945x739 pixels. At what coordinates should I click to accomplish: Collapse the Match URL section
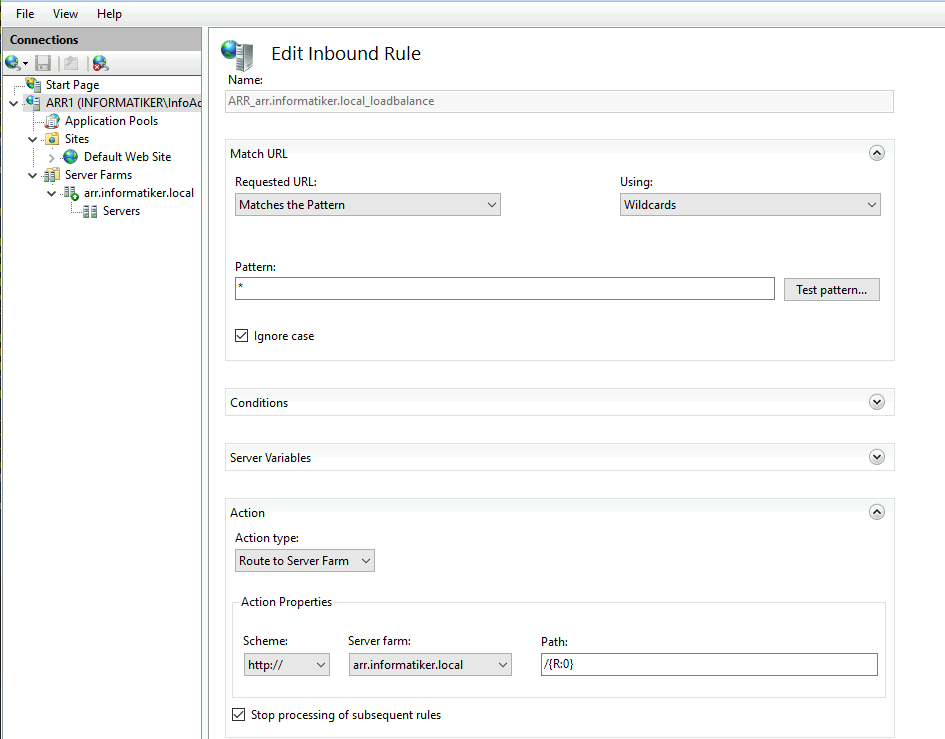[877, 153]
